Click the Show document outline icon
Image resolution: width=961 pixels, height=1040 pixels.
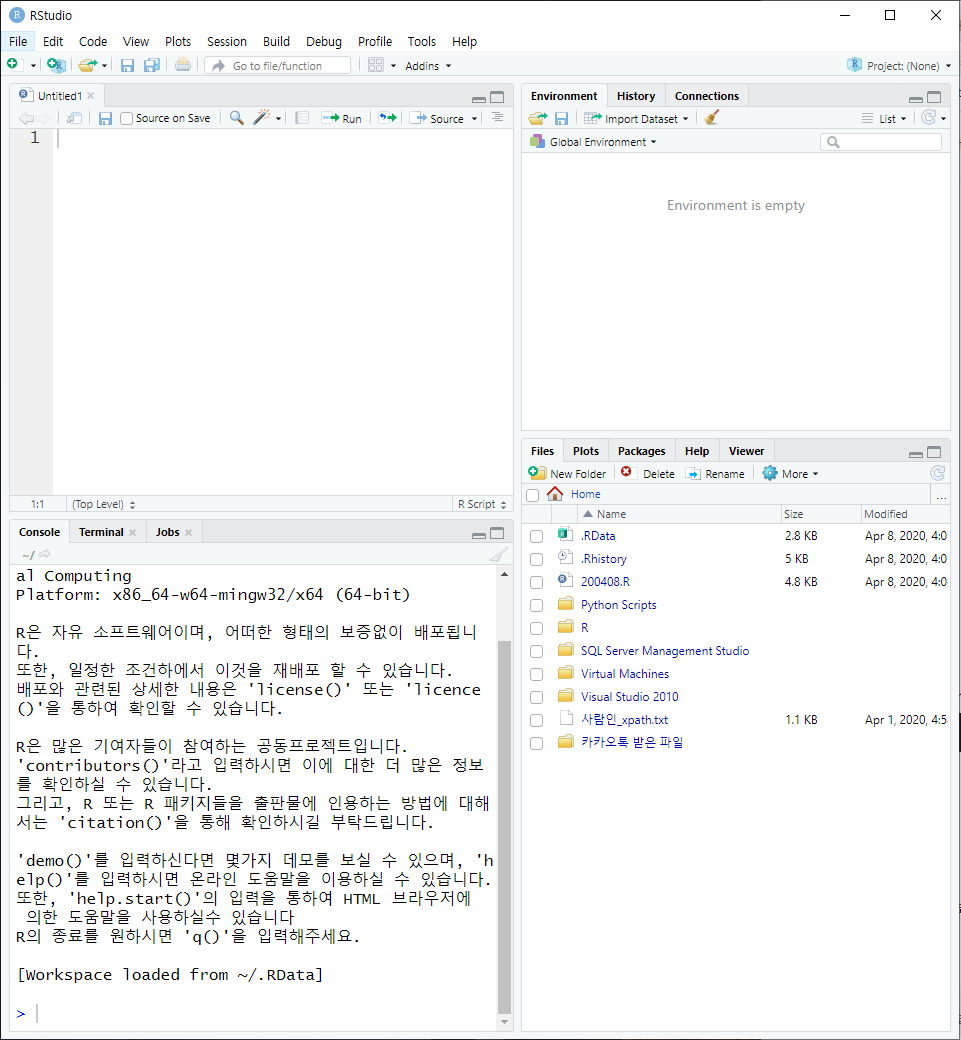tap(497, 117)
